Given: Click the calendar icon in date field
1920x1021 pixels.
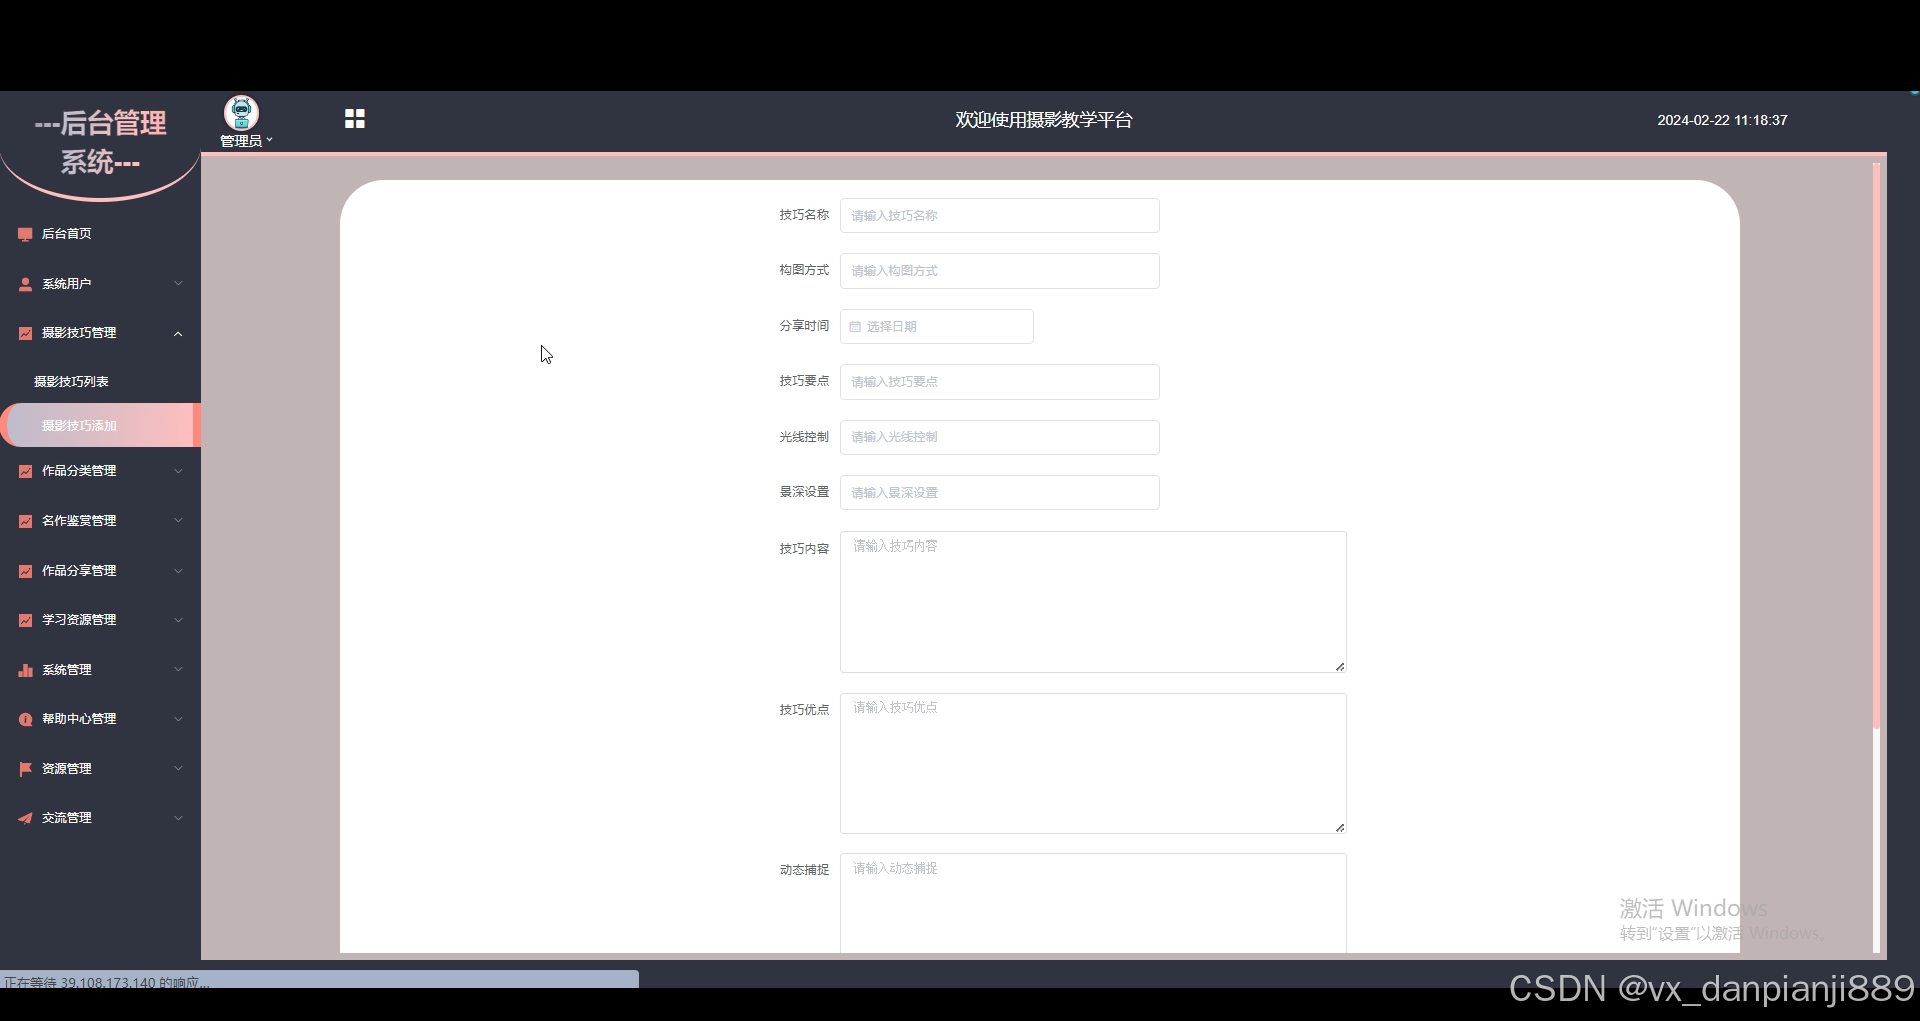Looking at the screenshot, I should 855,327.
